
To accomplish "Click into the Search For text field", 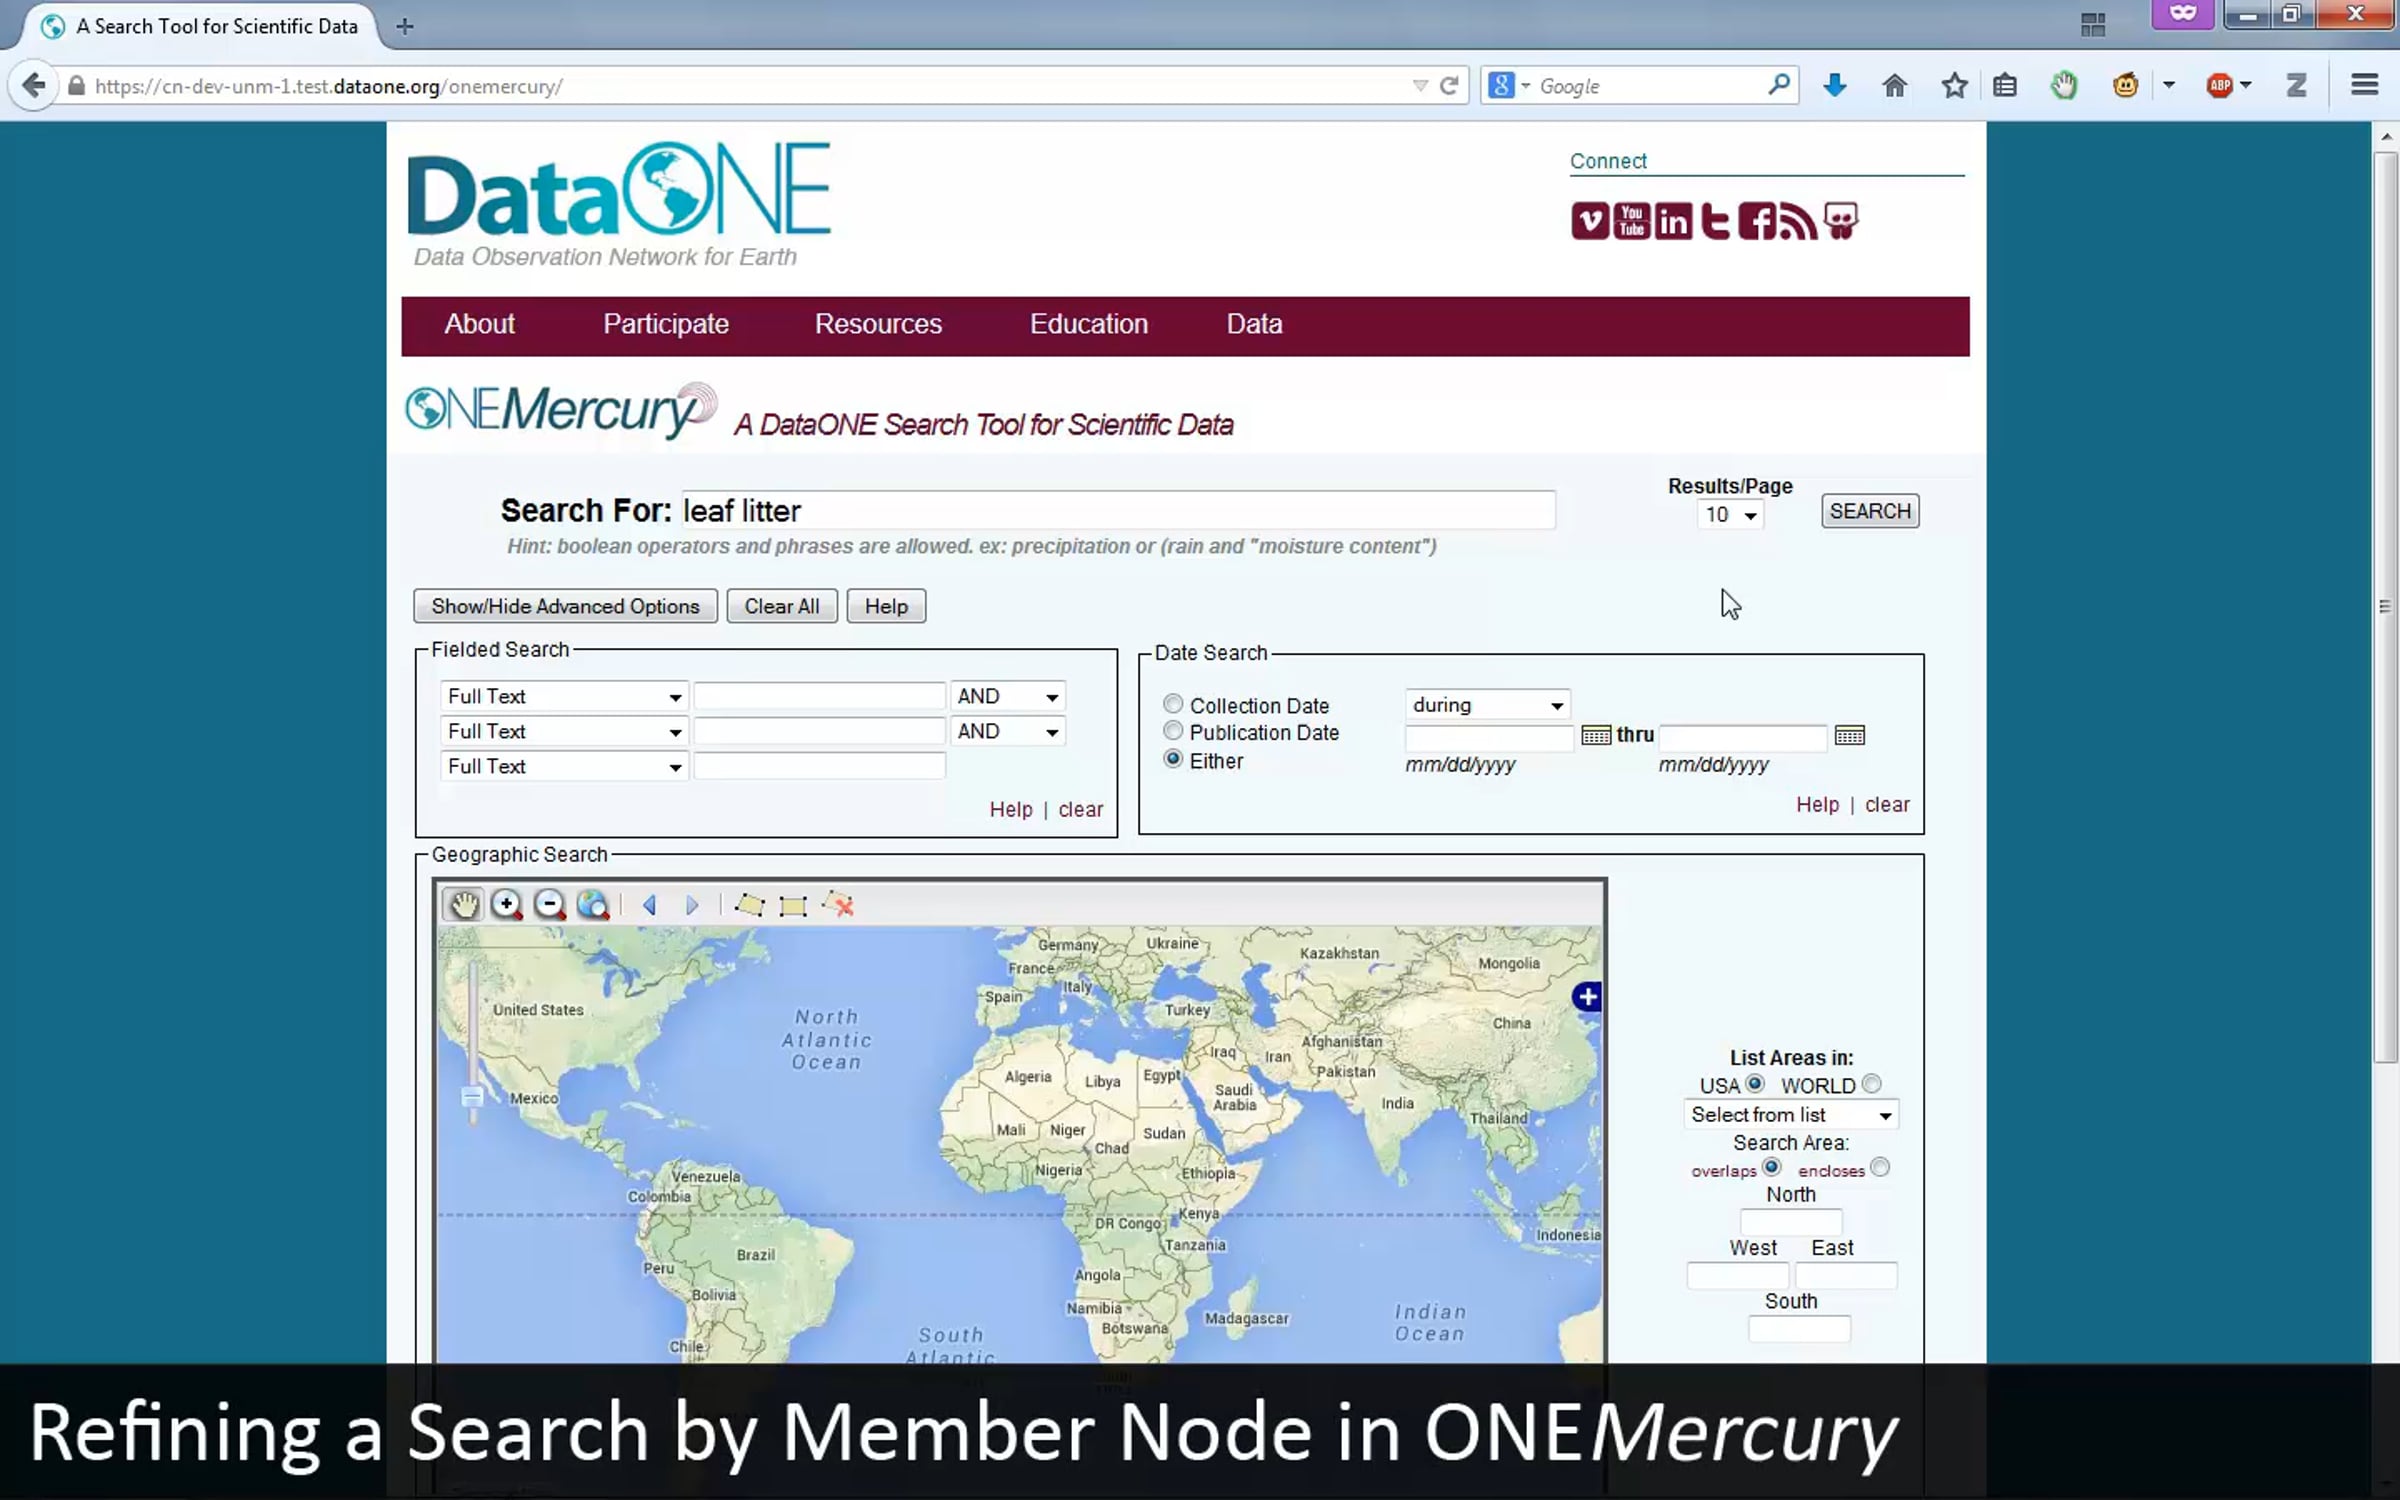I will (1118, 511).
